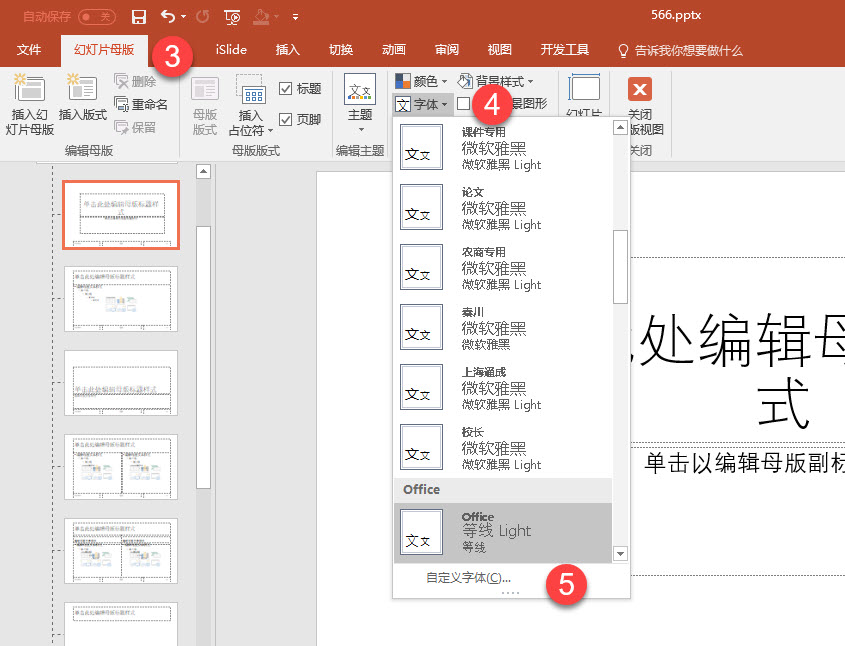The width and height of the screenshot is (845, 646).
Task: Start slideshow from beginning icon
Action: (232, 17)
